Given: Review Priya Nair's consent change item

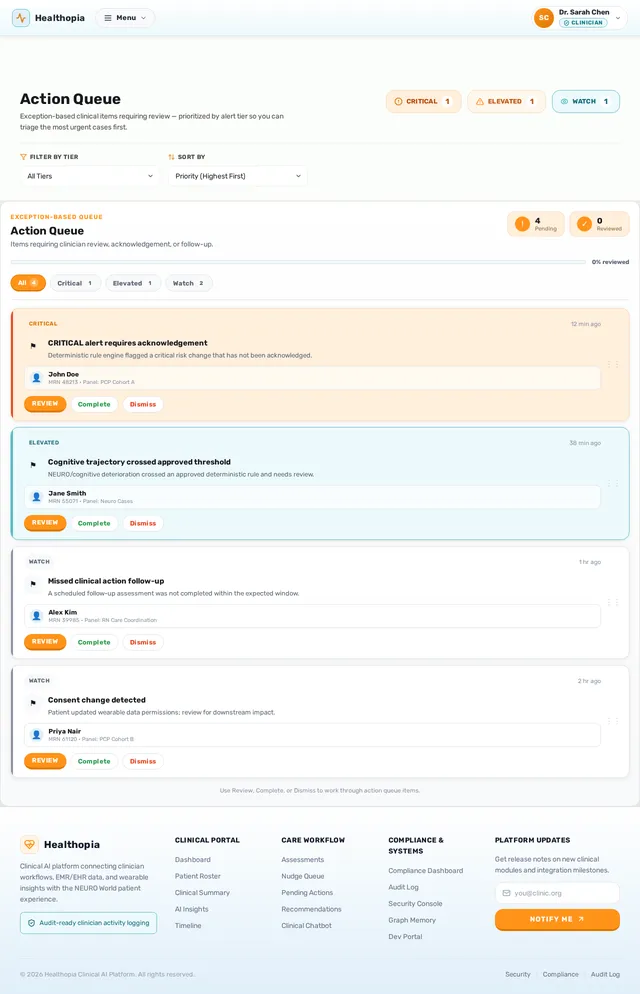Looking at the screenshot, I should pos(45,761).
